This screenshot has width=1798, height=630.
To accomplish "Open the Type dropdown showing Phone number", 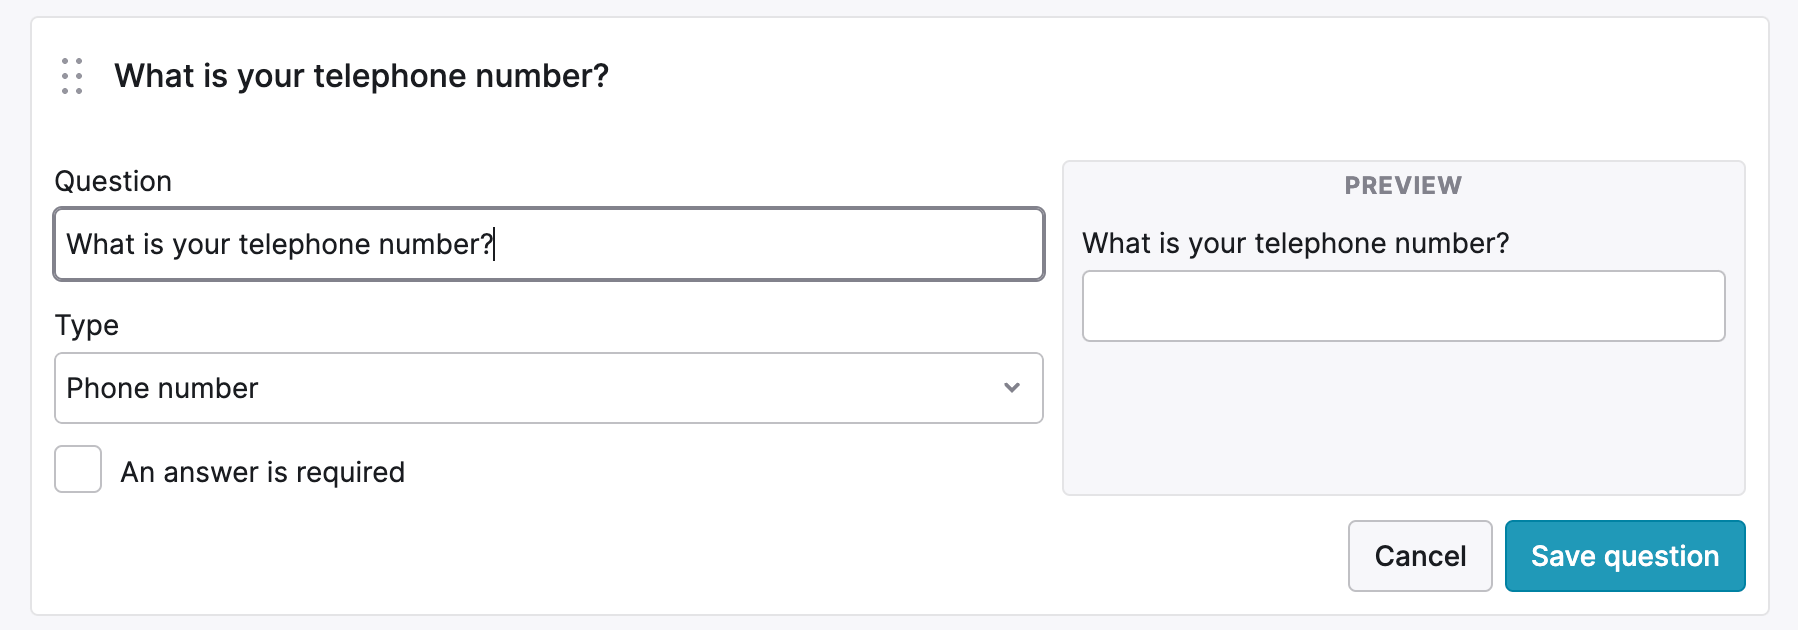I will coord(549,388).
